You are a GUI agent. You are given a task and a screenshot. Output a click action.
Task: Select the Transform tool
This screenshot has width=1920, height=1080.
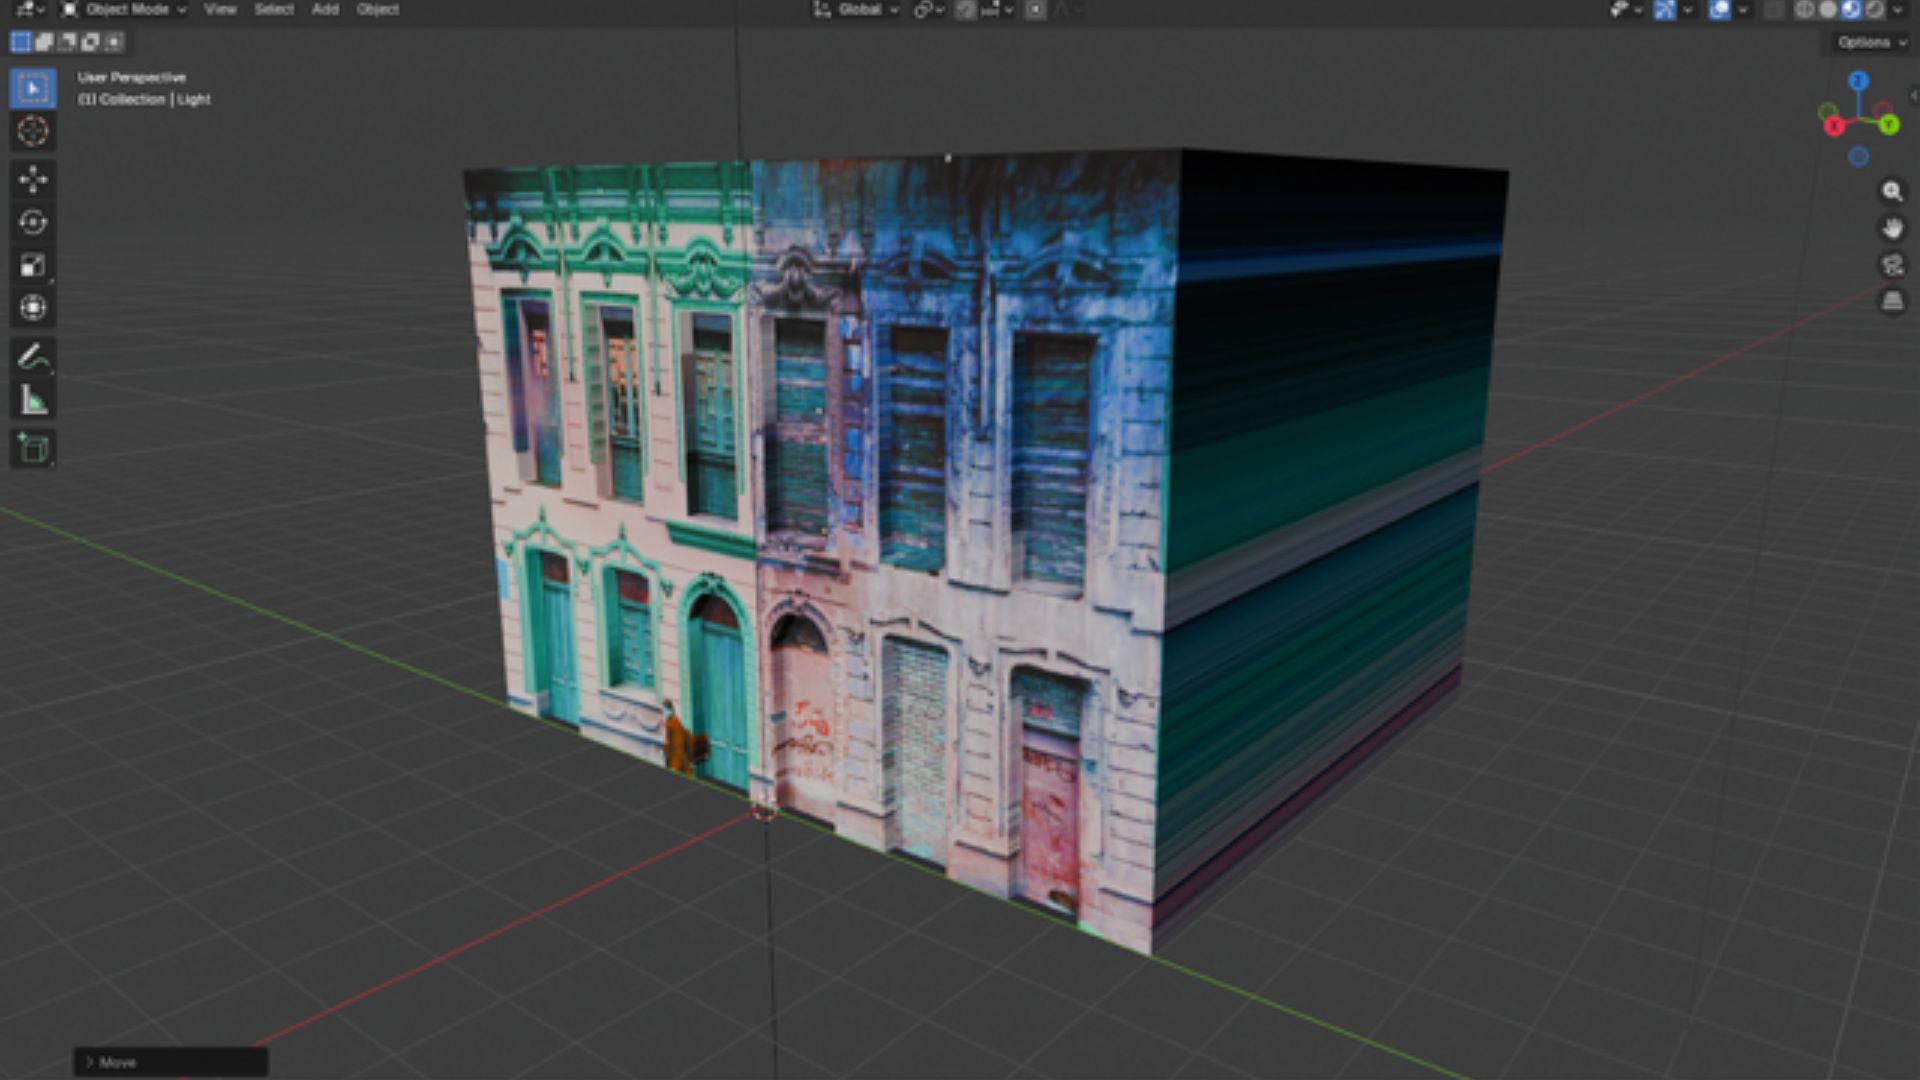click(x=33, y=308)
